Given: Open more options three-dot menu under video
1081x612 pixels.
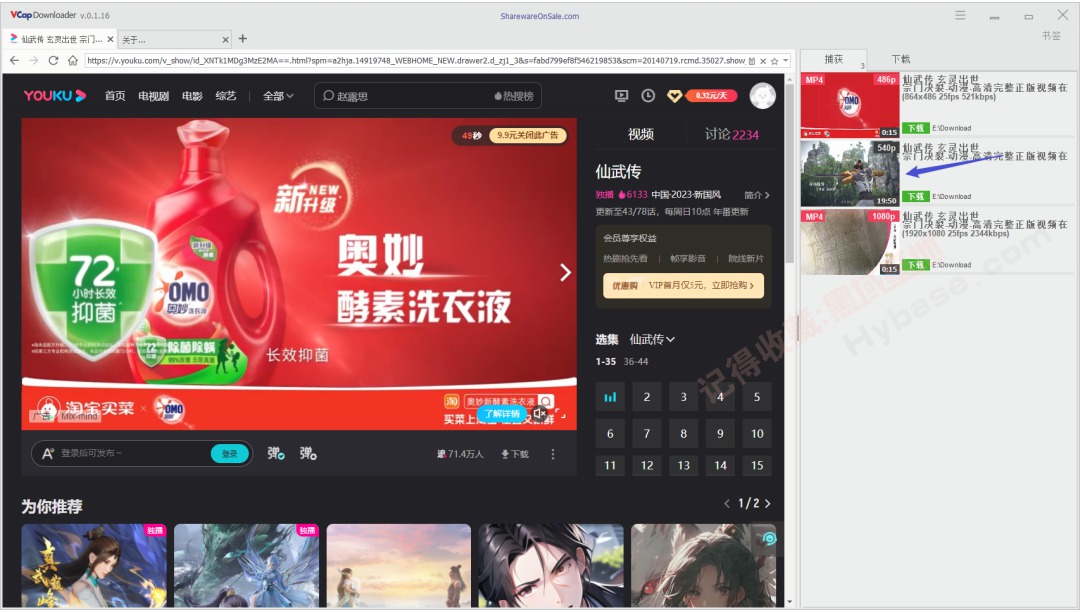Looking at the screenshot, I should (x=553, y=454).
